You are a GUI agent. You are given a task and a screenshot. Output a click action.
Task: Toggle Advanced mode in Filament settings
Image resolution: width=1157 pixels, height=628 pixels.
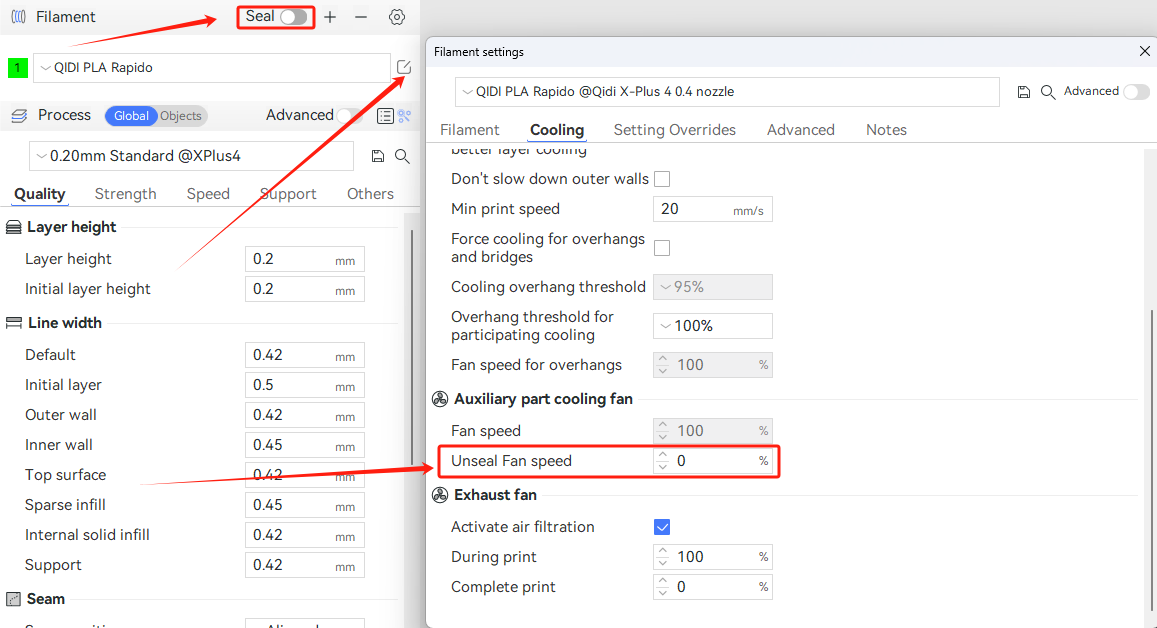click(1136, 92)
